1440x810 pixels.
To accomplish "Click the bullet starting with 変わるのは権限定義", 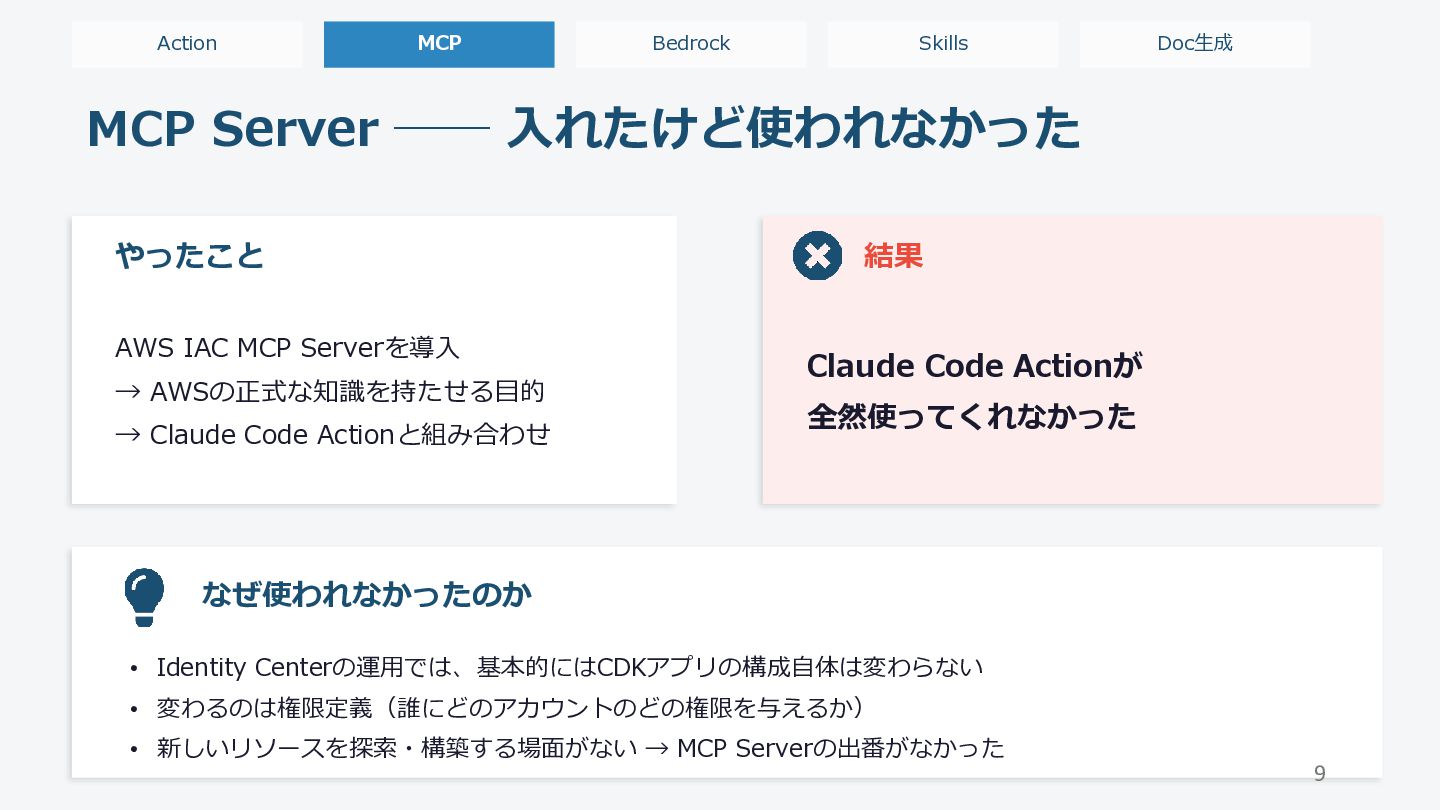I will coord(511,708).
